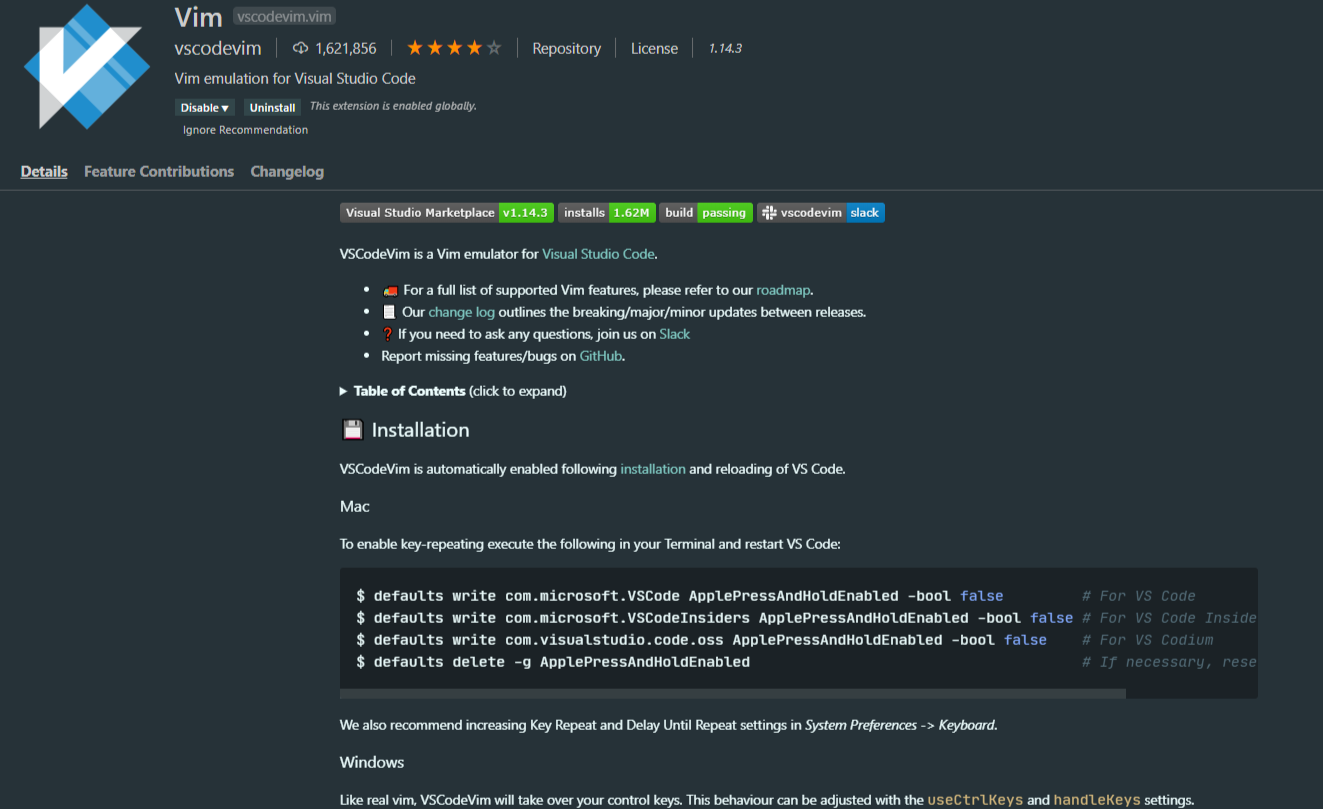Click the installs 1.62M badge
1323x809 pixels.
click(x=606, y=212)
